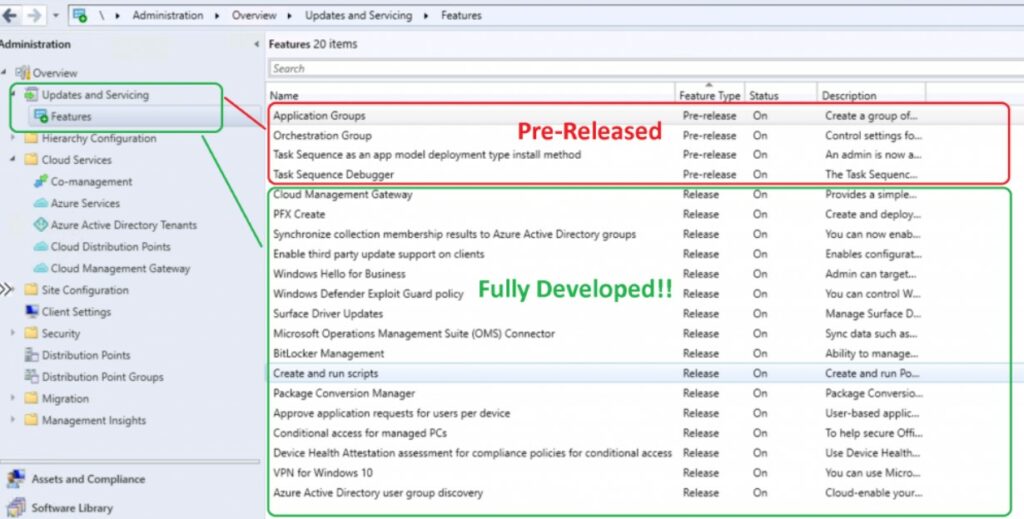1024x519 pixels.
Task: Click Features in the breadcrumb path
Action: click(461, 15)
